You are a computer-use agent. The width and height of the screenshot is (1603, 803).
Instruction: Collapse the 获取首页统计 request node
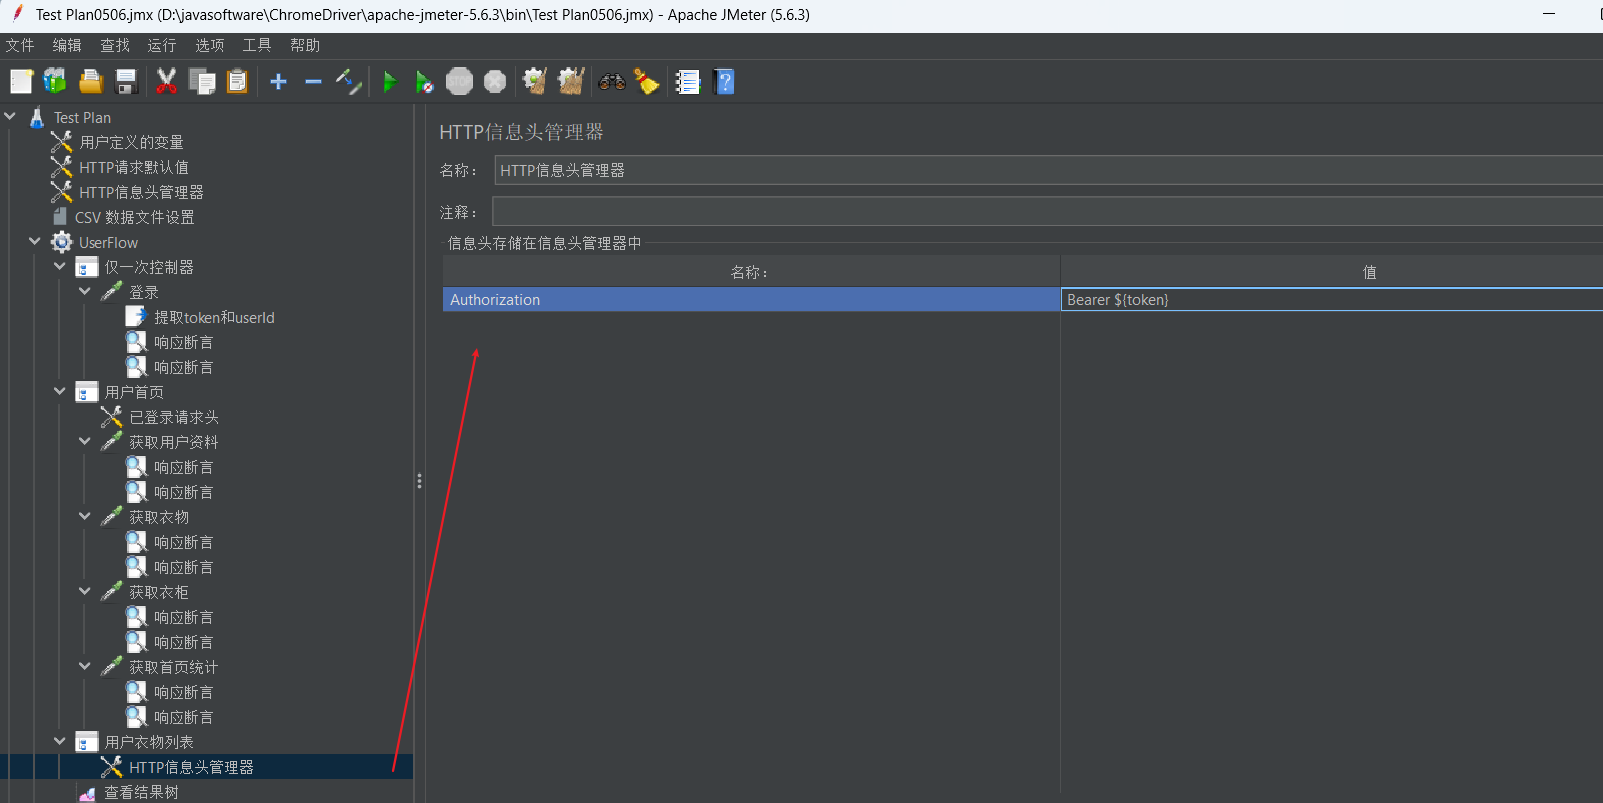click(x=85, y=666)
